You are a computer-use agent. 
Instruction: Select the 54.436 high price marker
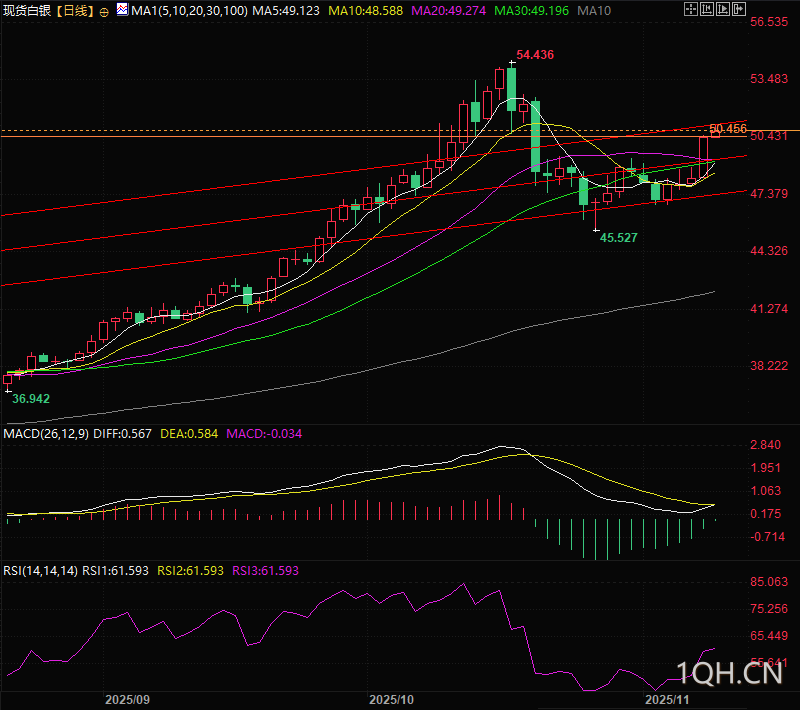[x=536, y=54]
